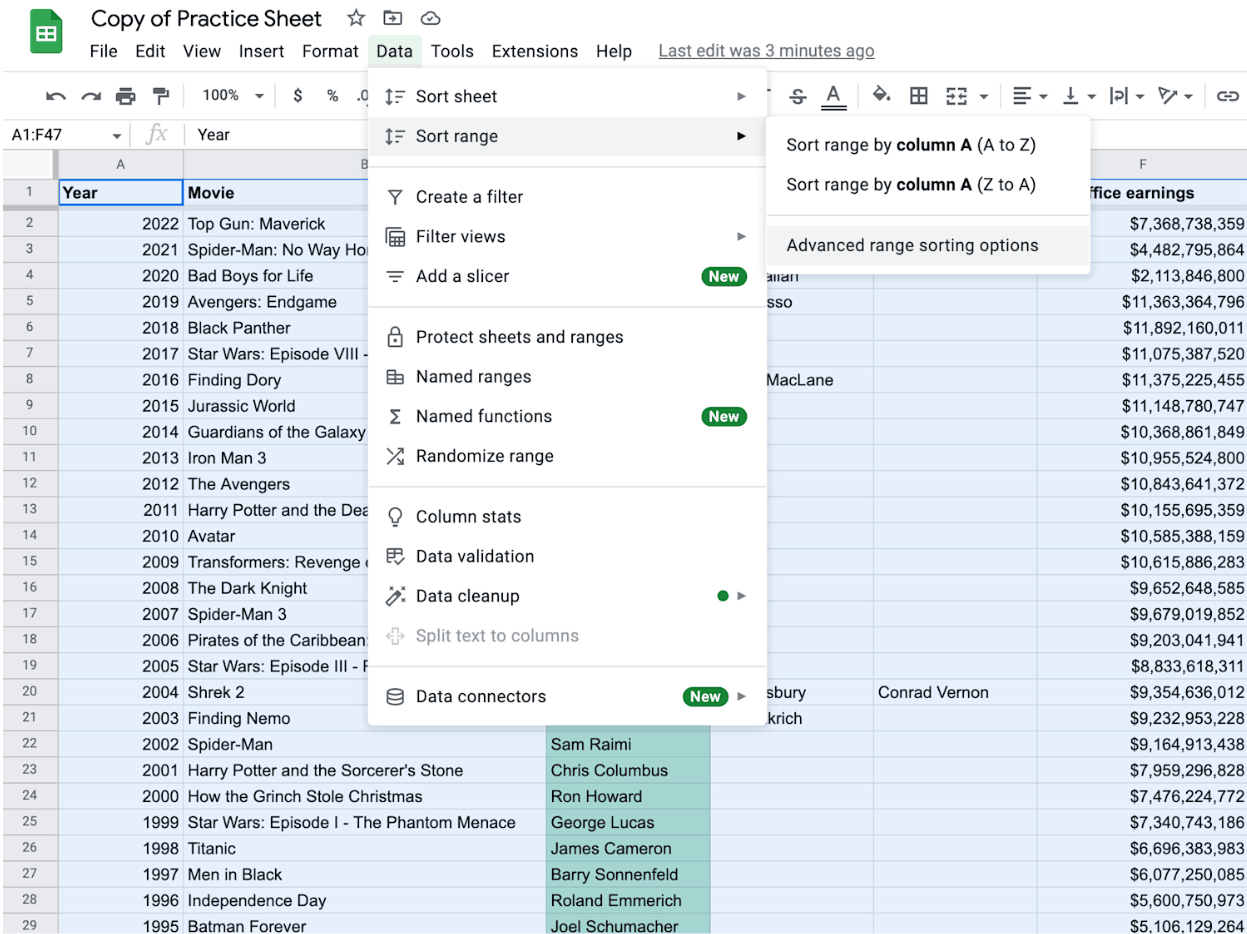Choose 'Advanced range sorting options'
This screenshot has width=1247, height=934.
911,245
